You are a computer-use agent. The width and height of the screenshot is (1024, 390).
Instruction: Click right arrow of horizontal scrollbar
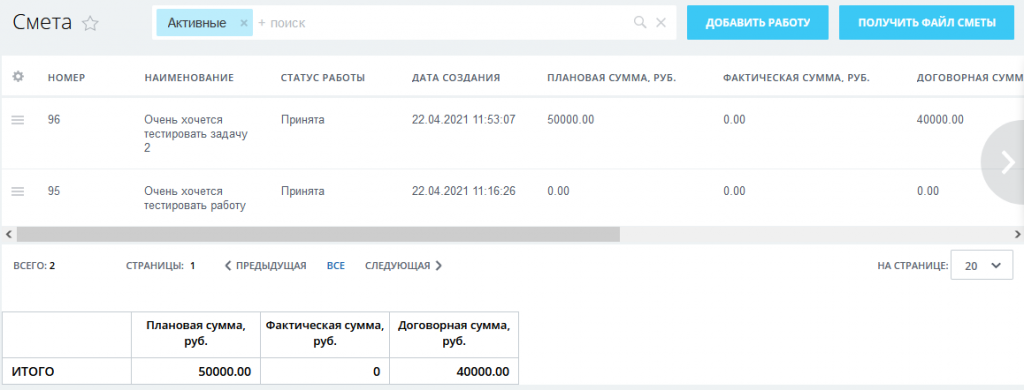(x=1017, y=234)
